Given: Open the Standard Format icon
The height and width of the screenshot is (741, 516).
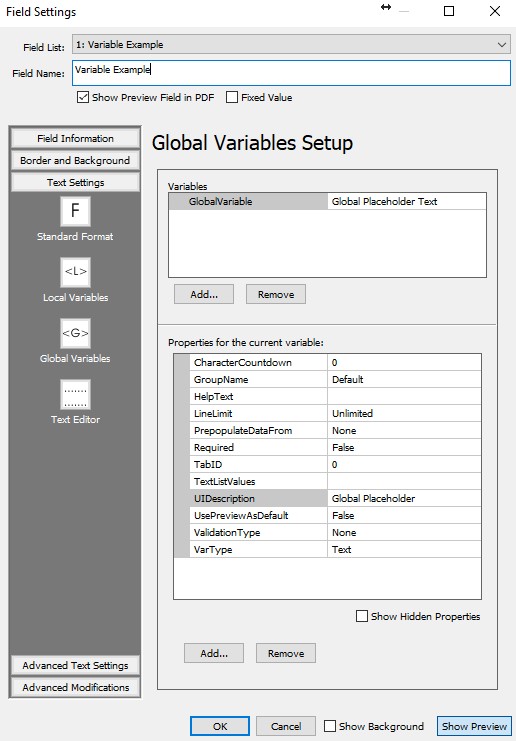Looking at the screenshot, I should click(x=75, y=211).
